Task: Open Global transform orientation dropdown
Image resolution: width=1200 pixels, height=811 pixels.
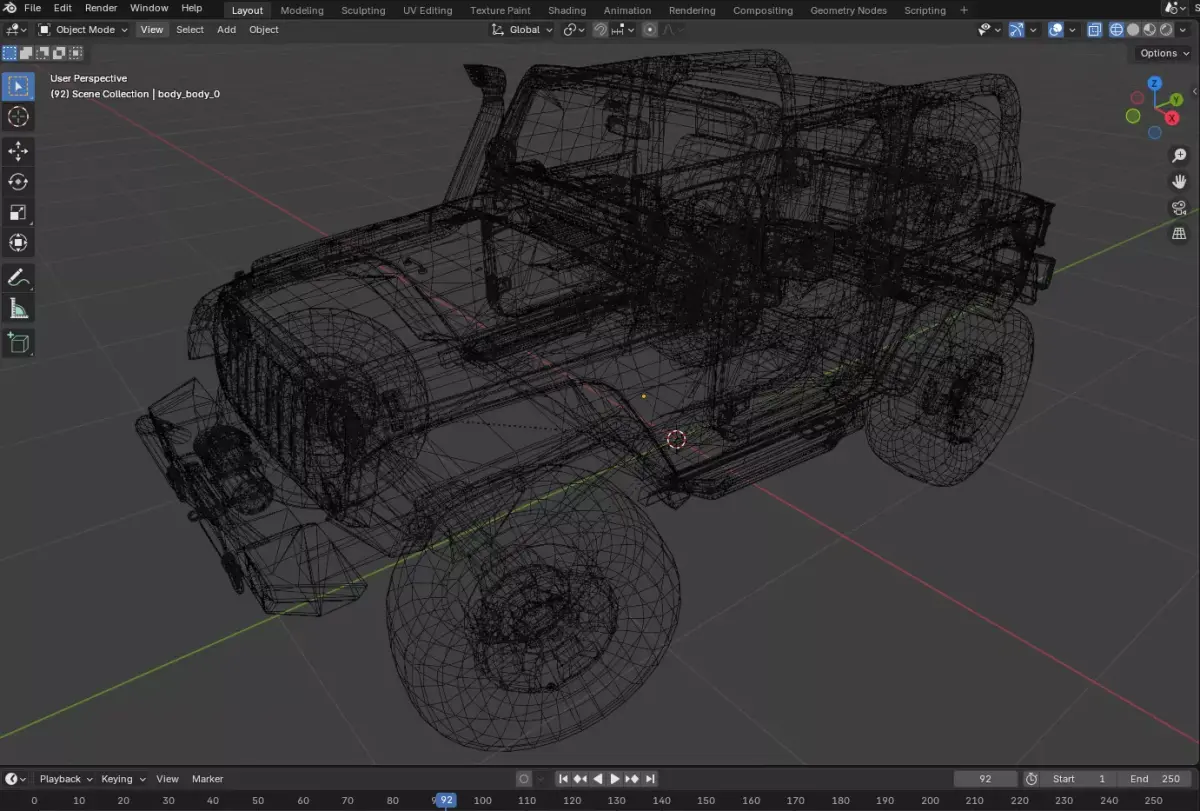Action: tap(522, 30)
